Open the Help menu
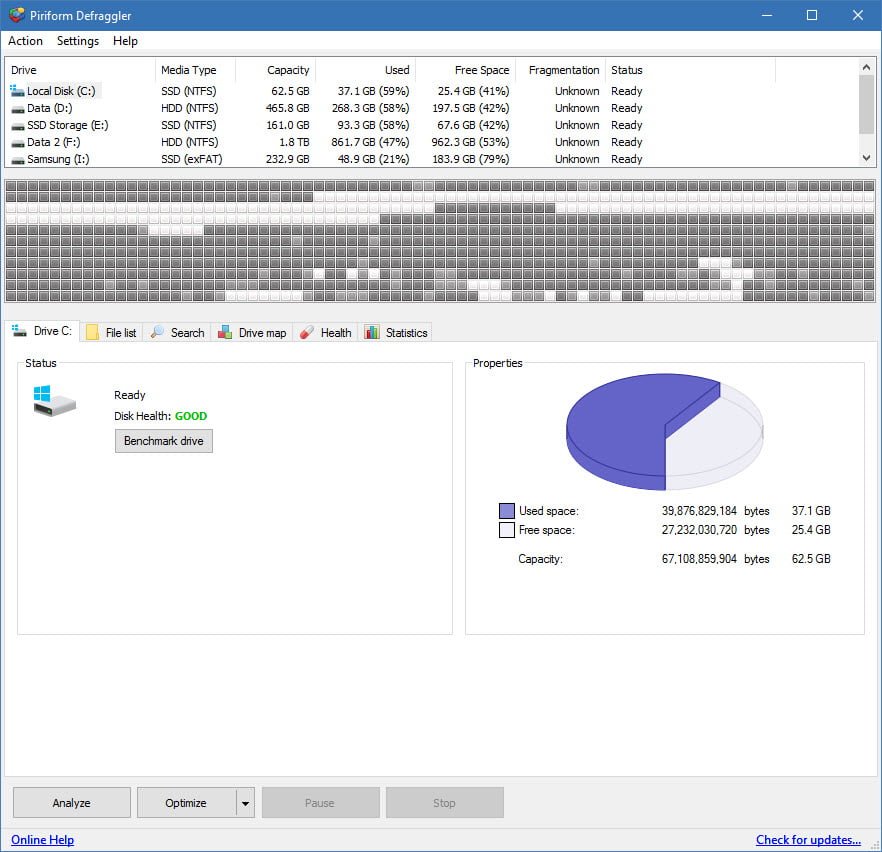Image resolution: width=882 pixels, height=852 pixels. (125, 41)
